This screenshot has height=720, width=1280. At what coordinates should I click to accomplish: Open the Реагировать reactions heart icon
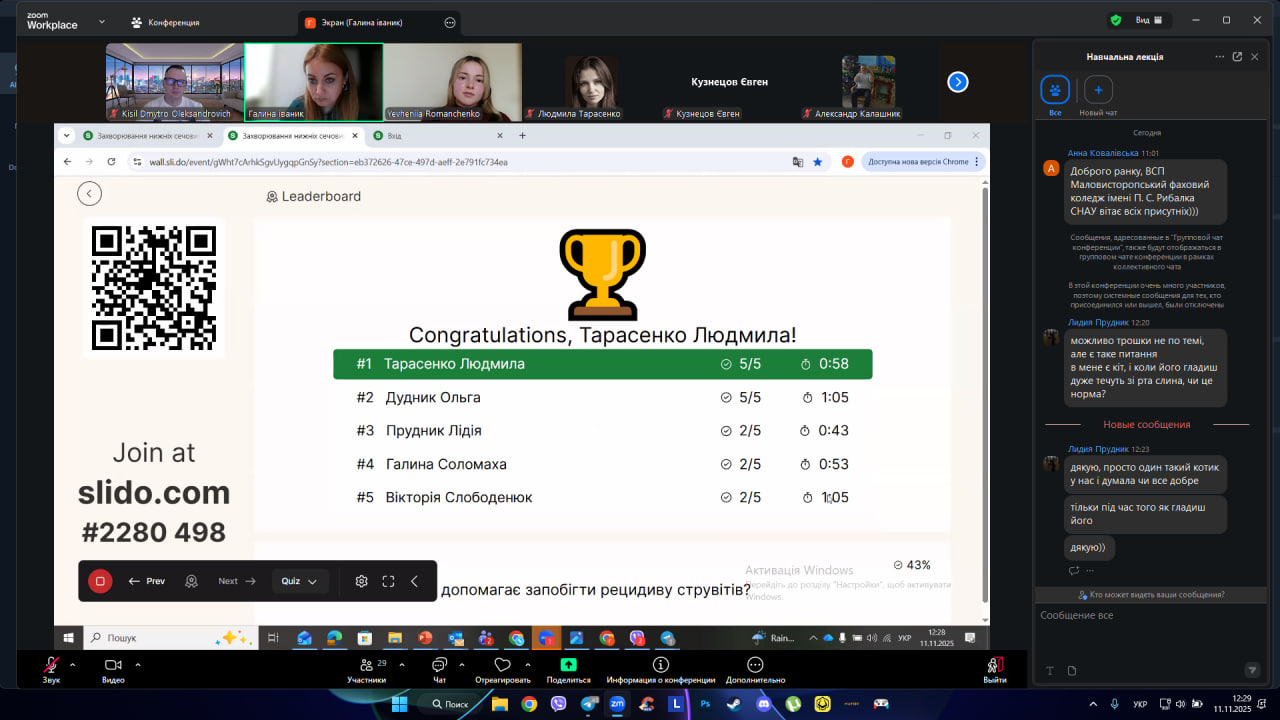pyautogui.click(x=503, y=665)
